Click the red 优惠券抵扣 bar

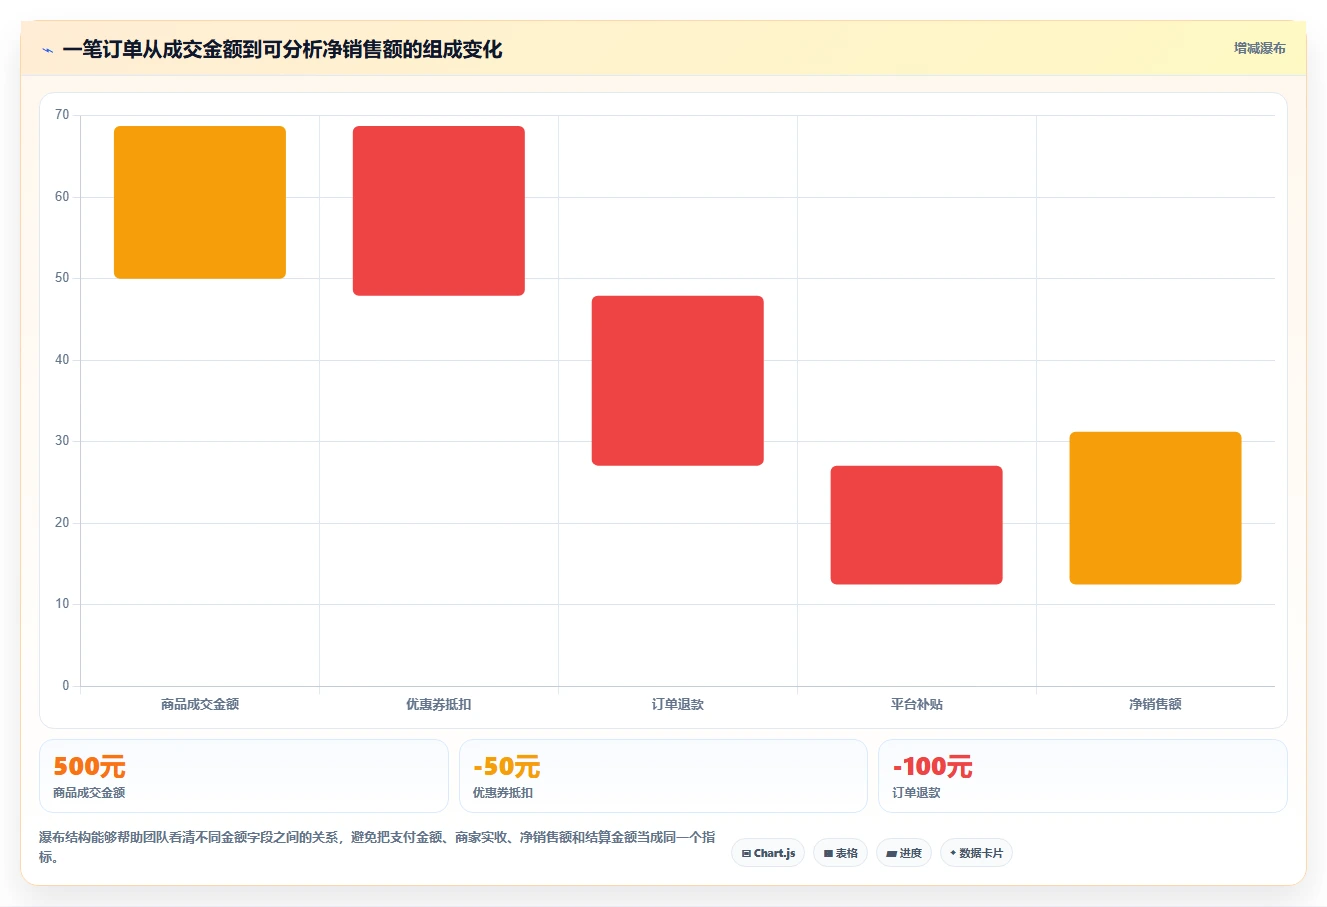tap(439, 211)
